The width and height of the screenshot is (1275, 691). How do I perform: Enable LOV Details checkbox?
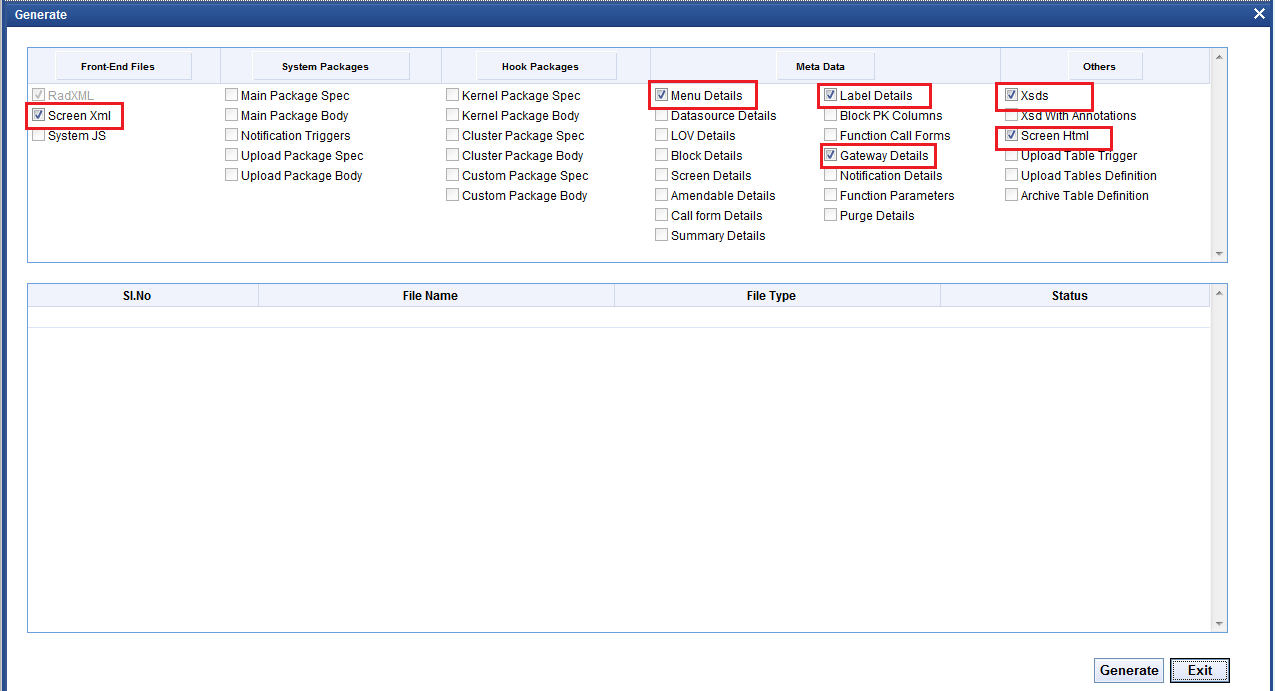pyautogui.click(x=662, y=136)
